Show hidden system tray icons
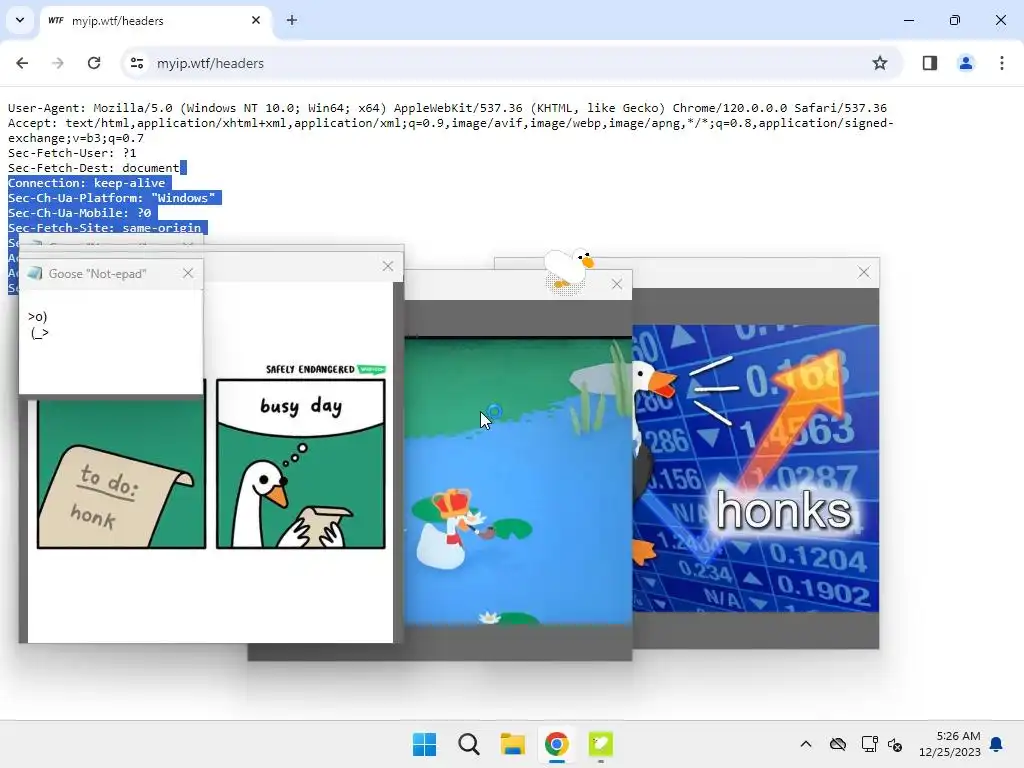 click(x=806, y=744)
